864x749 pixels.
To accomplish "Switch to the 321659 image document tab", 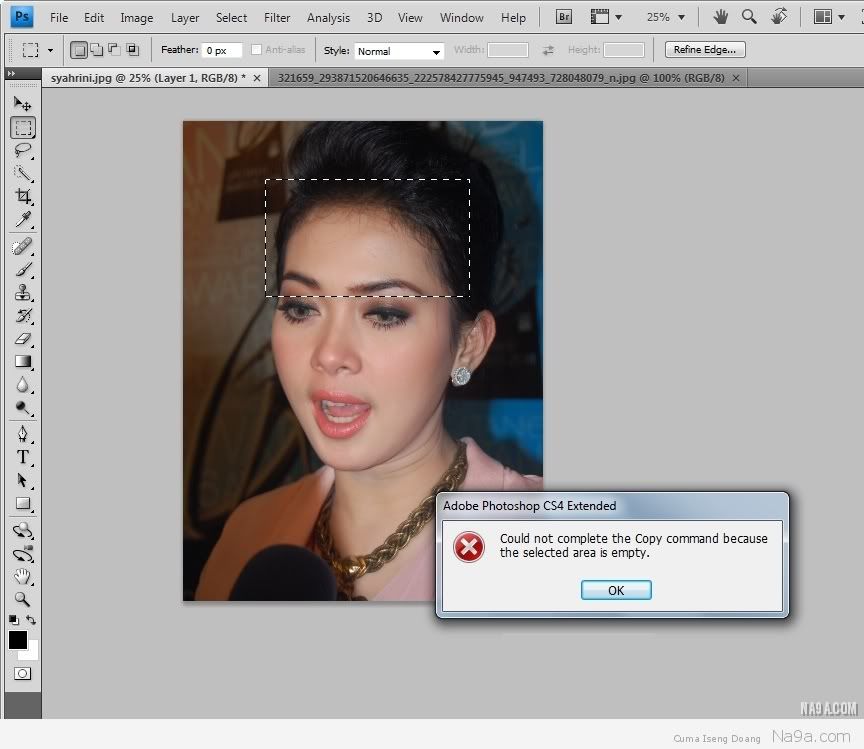I will click(503, 78).
